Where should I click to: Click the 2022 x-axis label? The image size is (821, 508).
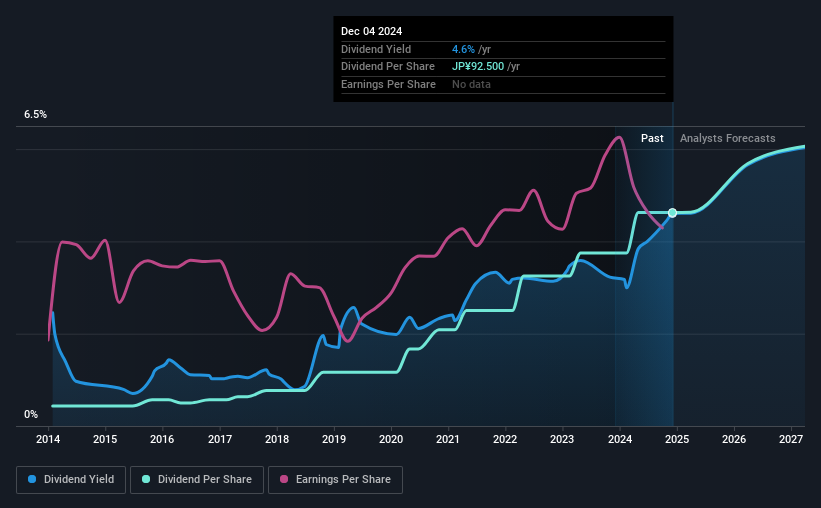pyautogui.click(x=505, y=439)
